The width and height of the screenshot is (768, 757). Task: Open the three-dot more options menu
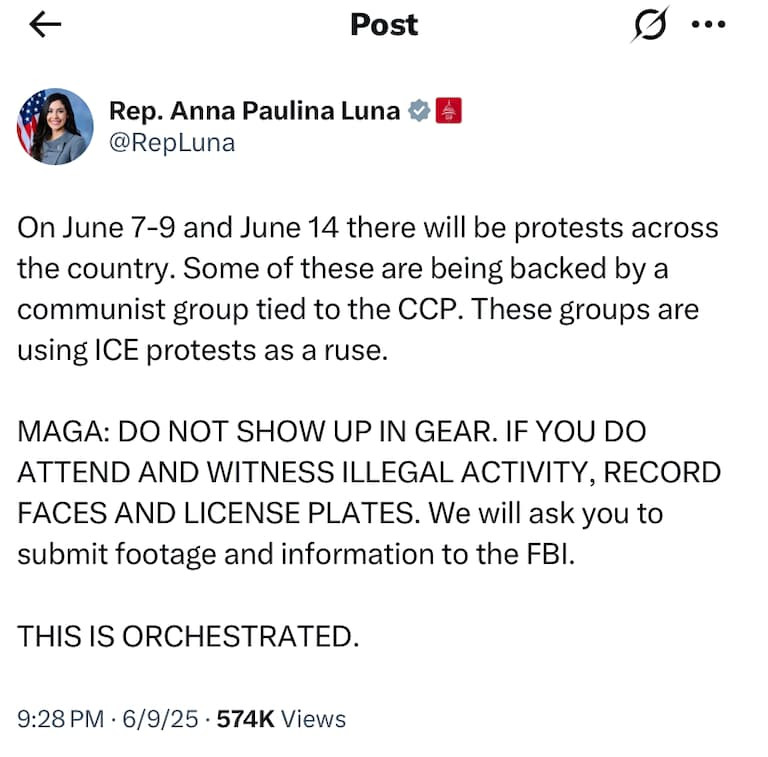[x=708, y=25]
